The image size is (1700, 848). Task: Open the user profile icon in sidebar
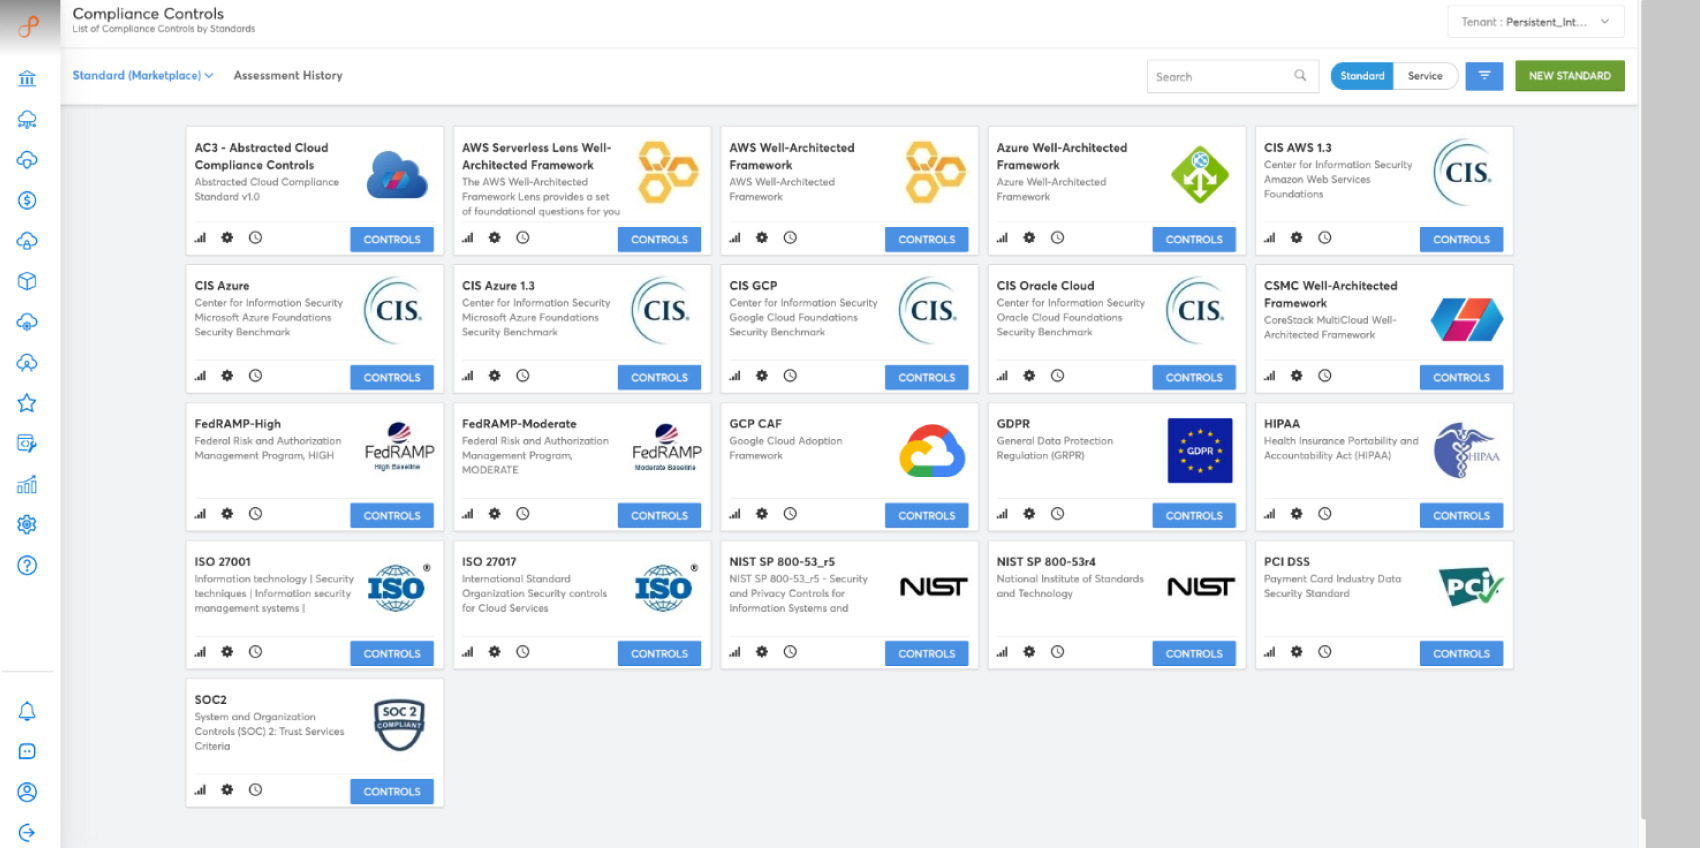(27, 792)
